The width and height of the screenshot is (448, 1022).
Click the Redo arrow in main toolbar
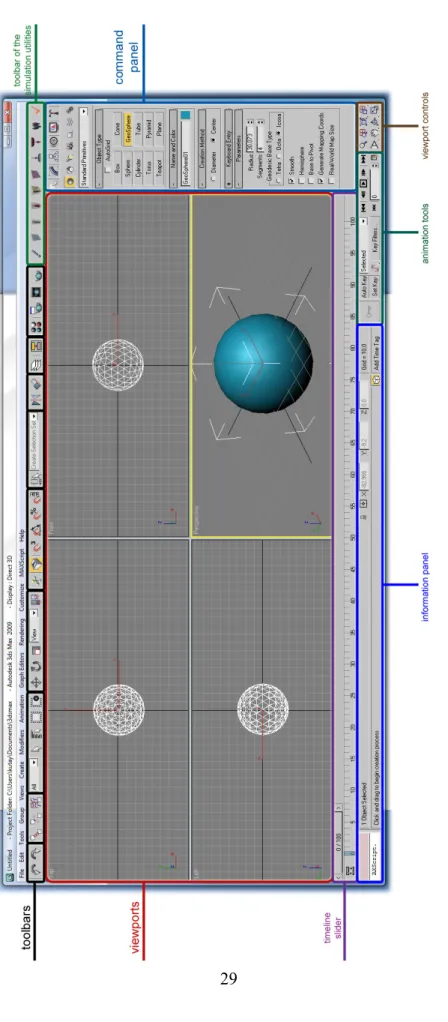[36, 853]
